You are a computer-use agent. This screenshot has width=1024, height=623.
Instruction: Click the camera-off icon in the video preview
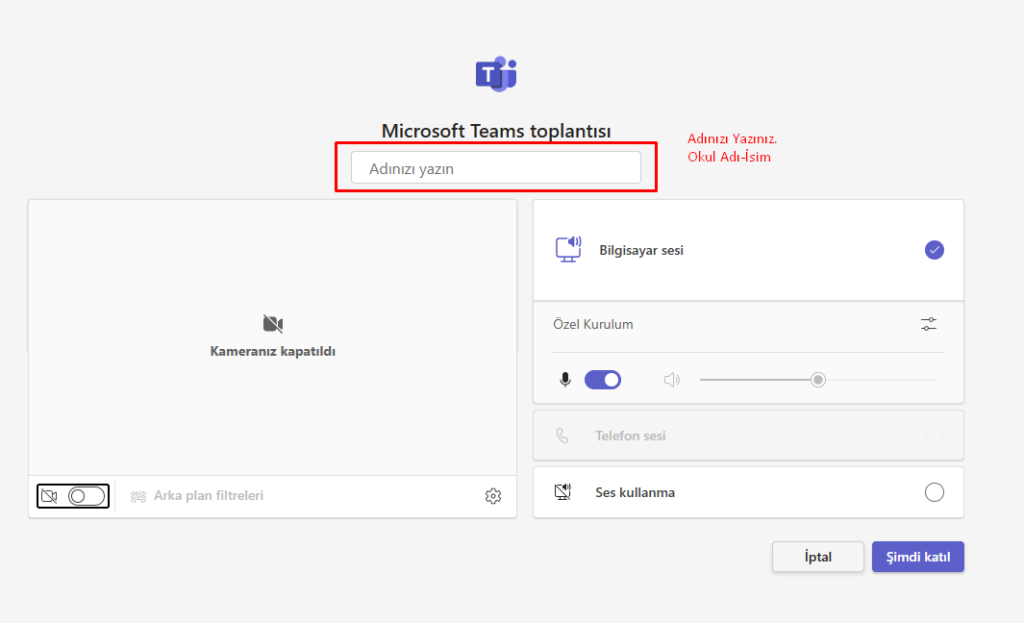(x=273, y=324)
